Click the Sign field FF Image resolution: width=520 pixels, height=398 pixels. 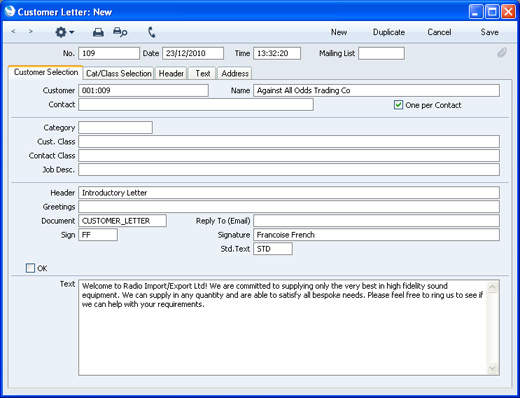point(98,235)
